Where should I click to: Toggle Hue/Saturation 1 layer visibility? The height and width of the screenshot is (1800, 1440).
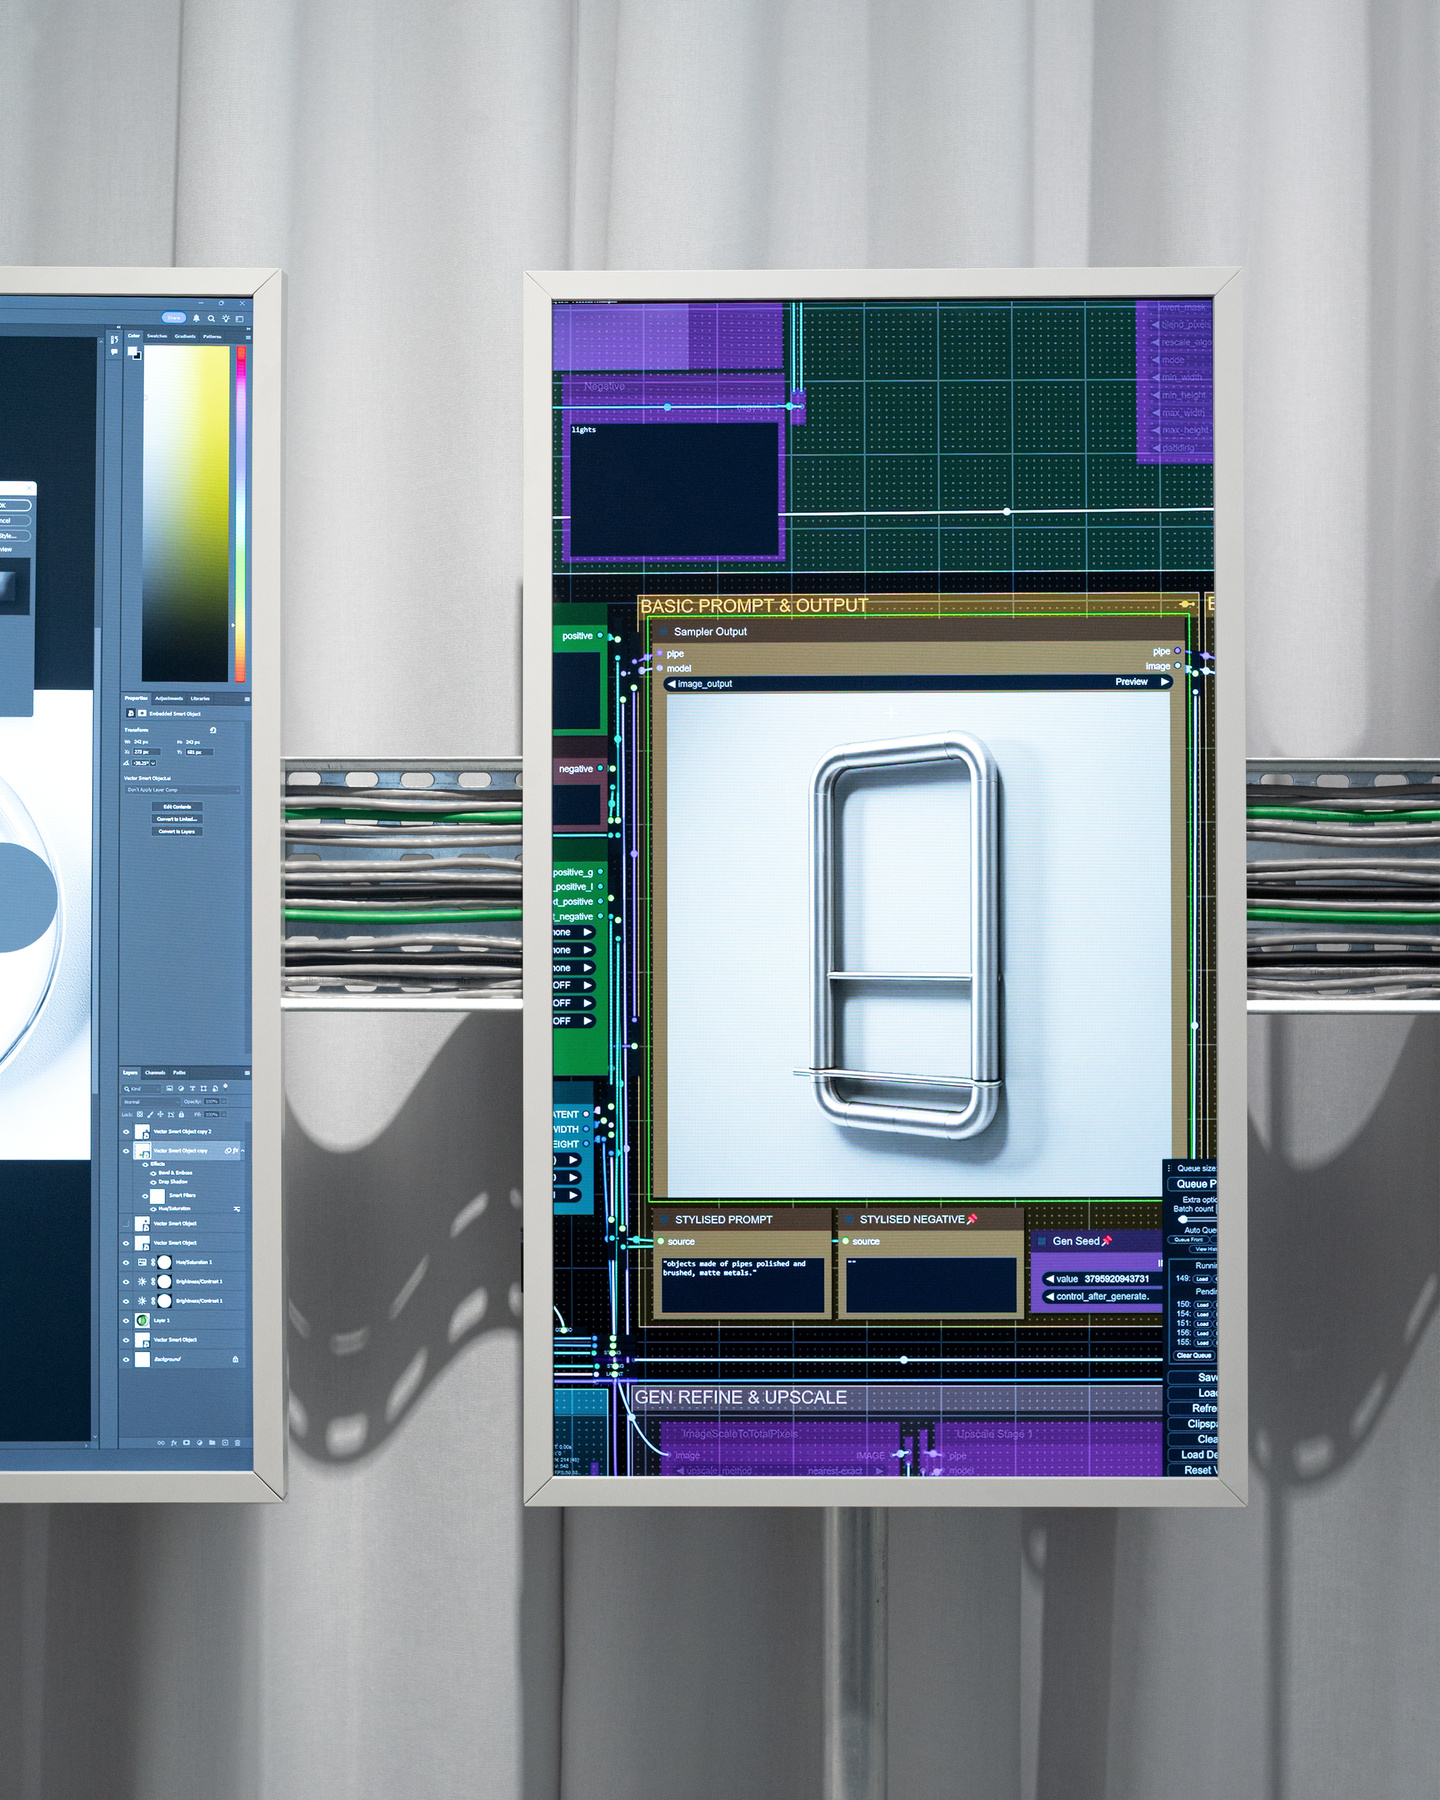pyautogui.click(x=126, y=1263)
